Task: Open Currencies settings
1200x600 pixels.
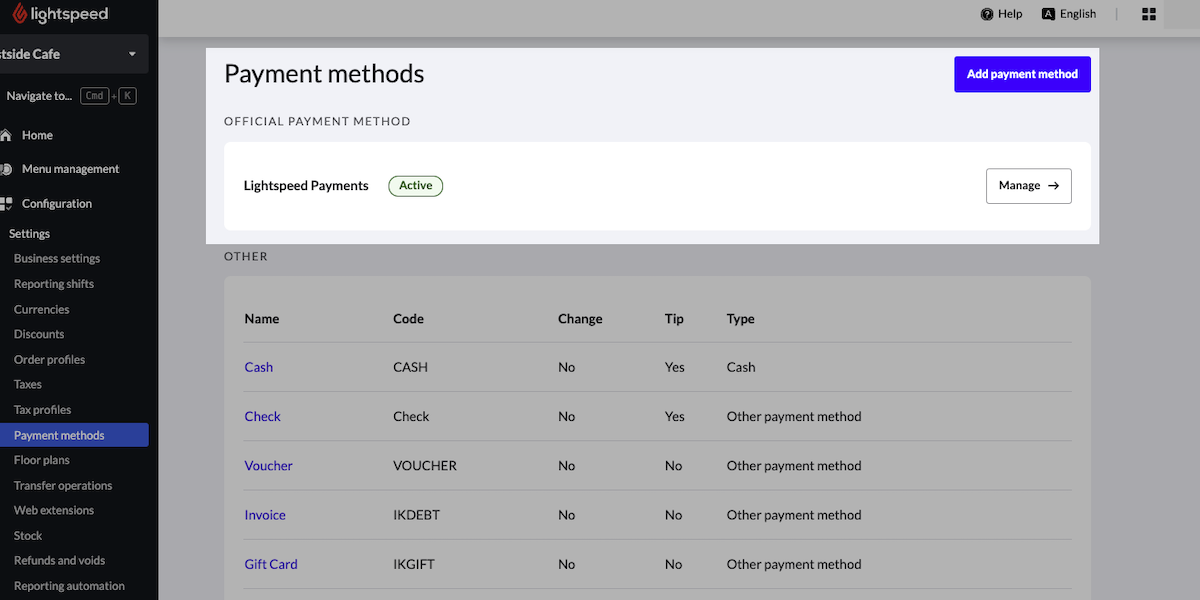Action: click(x=42, y=309)
